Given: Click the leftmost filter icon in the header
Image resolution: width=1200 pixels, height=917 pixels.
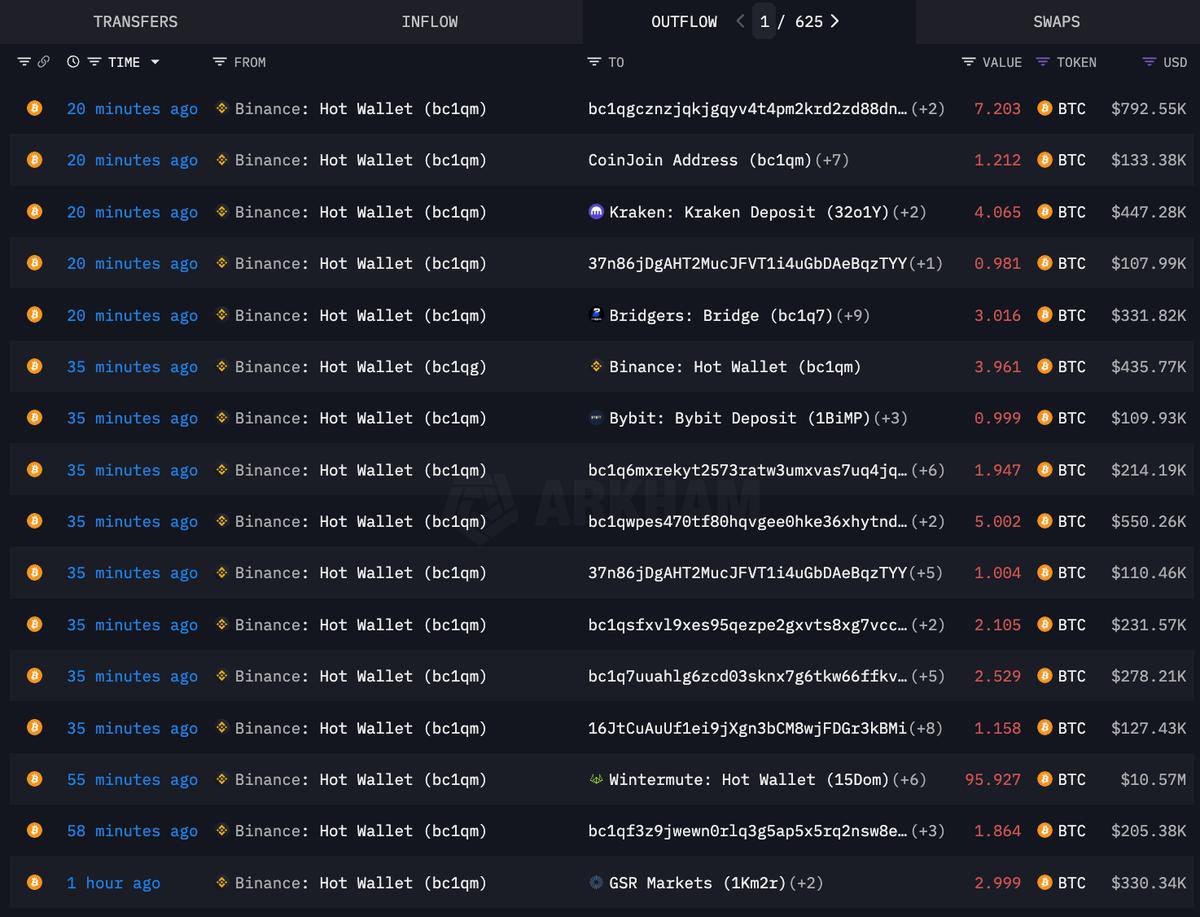Looking at the screenshot, I should click(23, 62).
